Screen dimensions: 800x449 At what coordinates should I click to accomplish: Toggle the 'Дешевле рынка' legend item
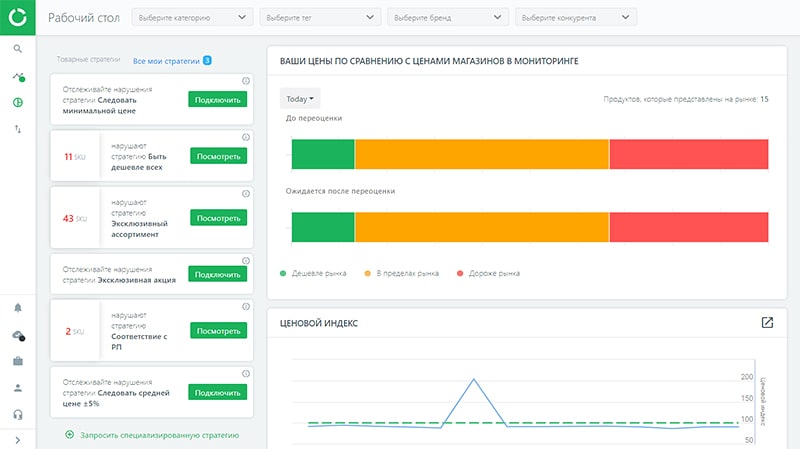click(313, 273)
